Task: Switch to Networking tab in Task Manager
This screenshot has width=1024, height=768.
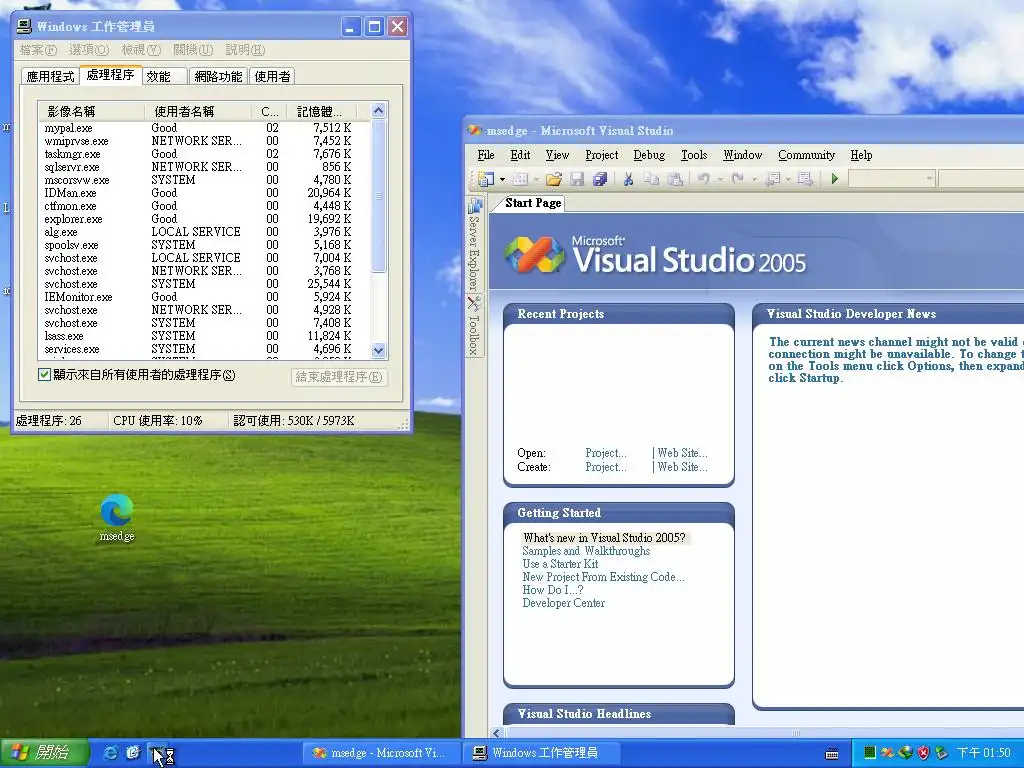Action: pyautogui.click(x=218, y=76)
